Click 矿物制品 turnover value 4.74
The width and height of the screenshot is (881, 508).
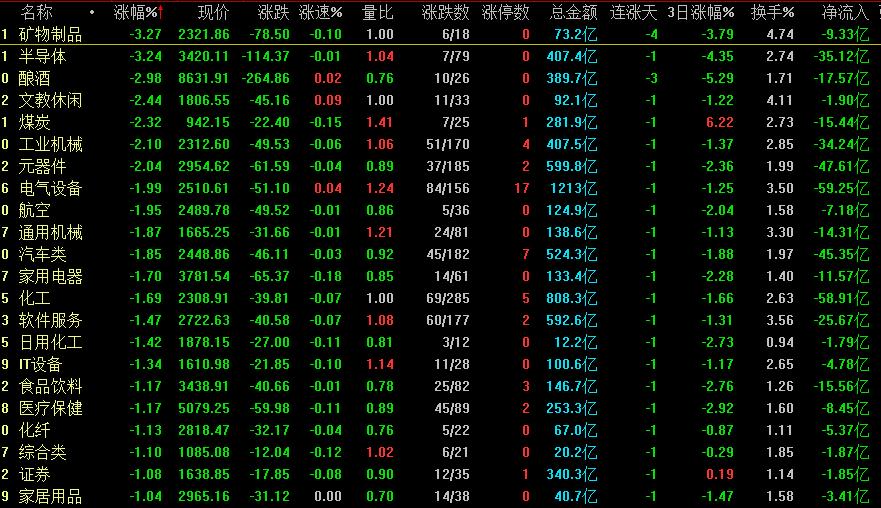[780, 34]
